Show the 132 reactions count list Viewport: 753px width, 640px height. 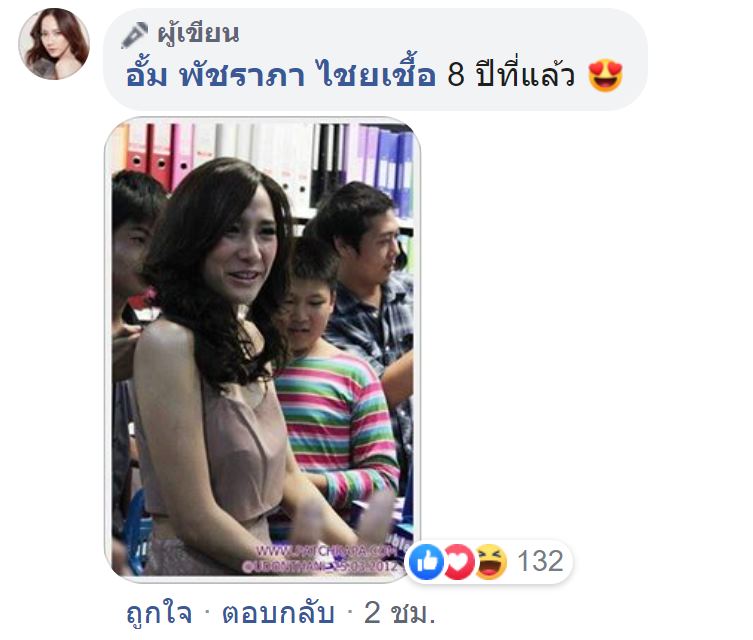click(x=540, y=561)
